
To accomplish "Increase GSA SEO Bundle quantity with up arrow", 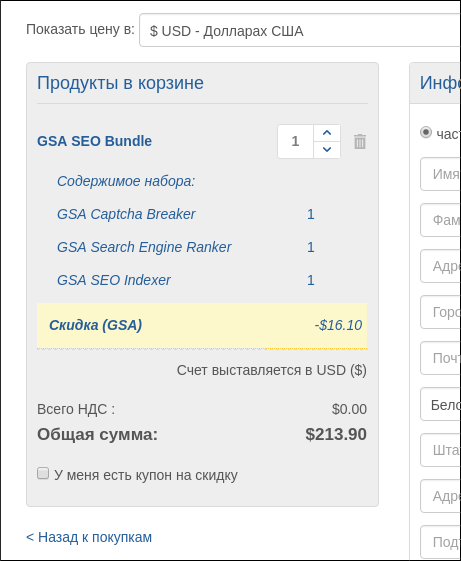I will [327, 133].
